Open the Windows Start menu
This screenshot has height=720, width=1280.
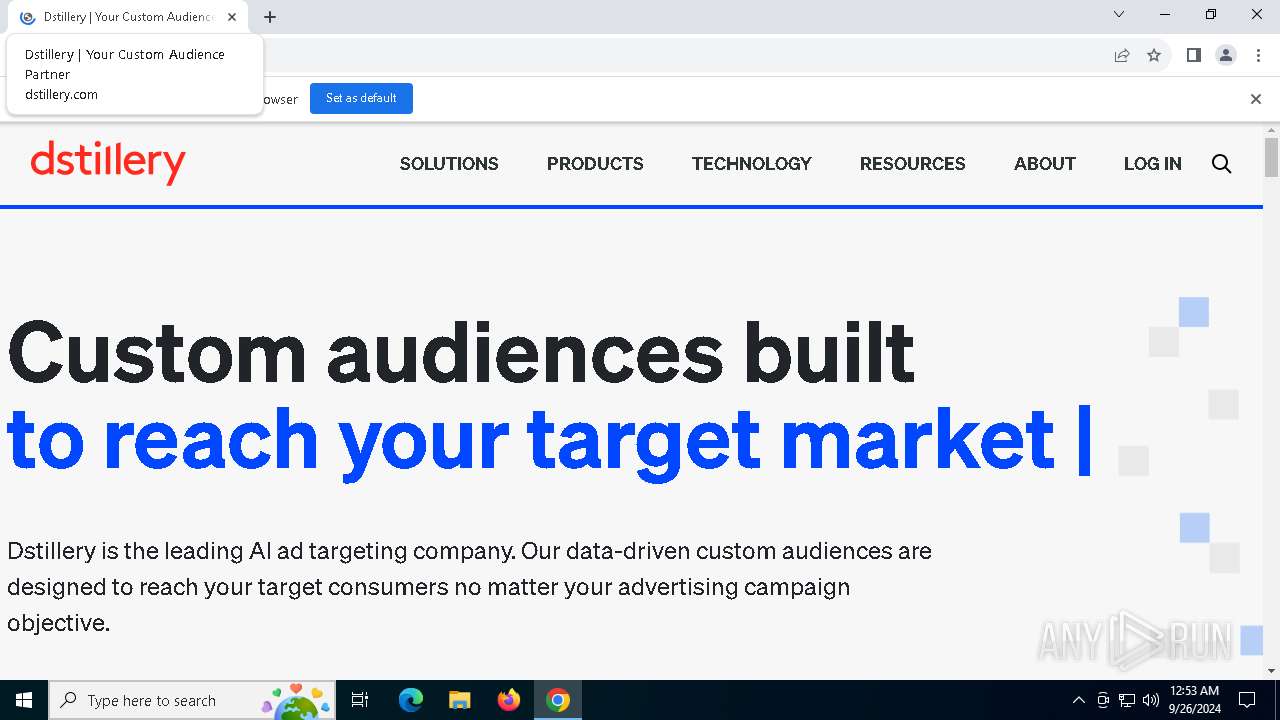[x=24, y=700]
